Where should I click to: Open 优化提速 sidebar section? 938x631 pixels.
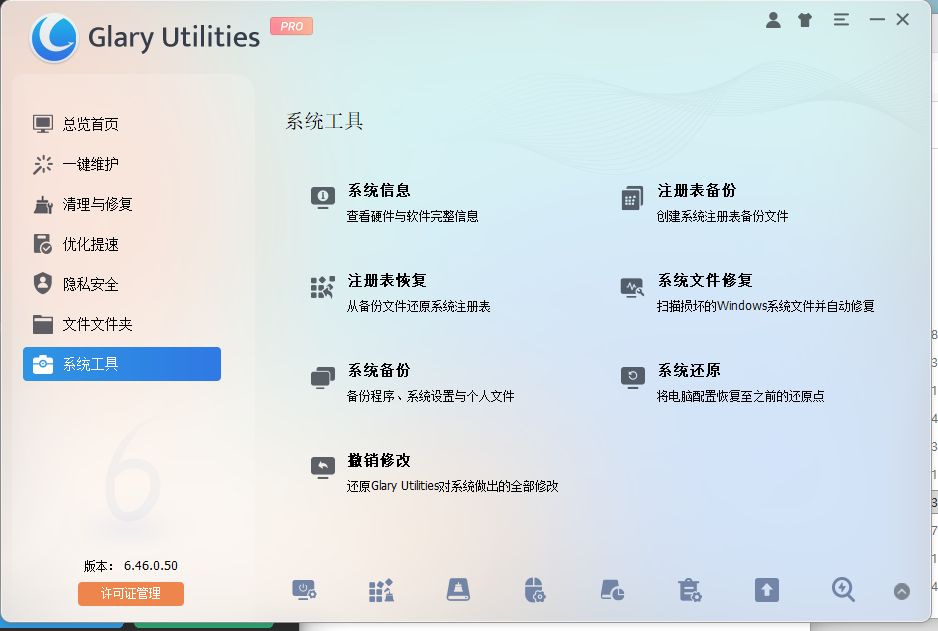[122, 244]
